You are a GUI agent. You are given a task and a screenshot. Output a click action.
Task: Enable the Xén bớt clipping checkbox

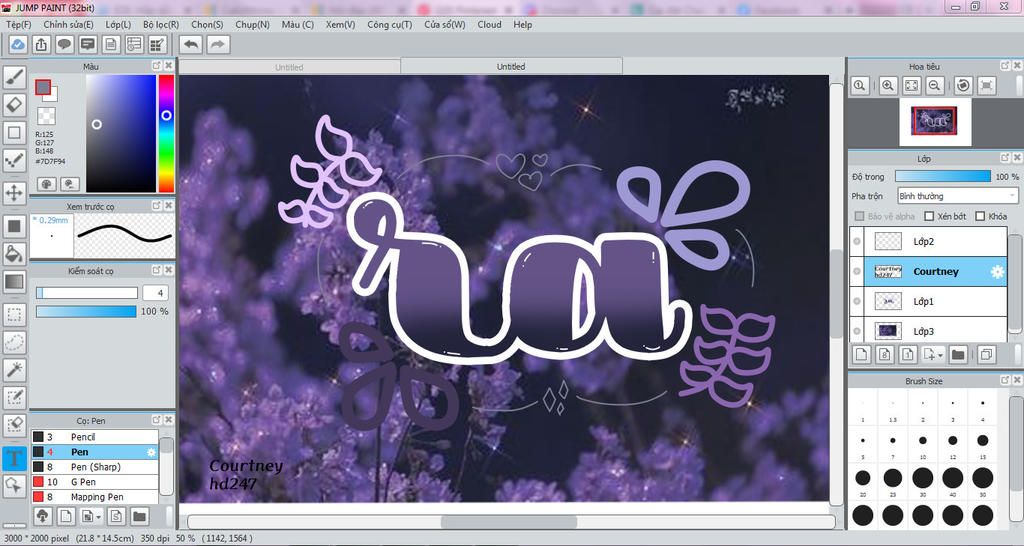coord(929,216)
